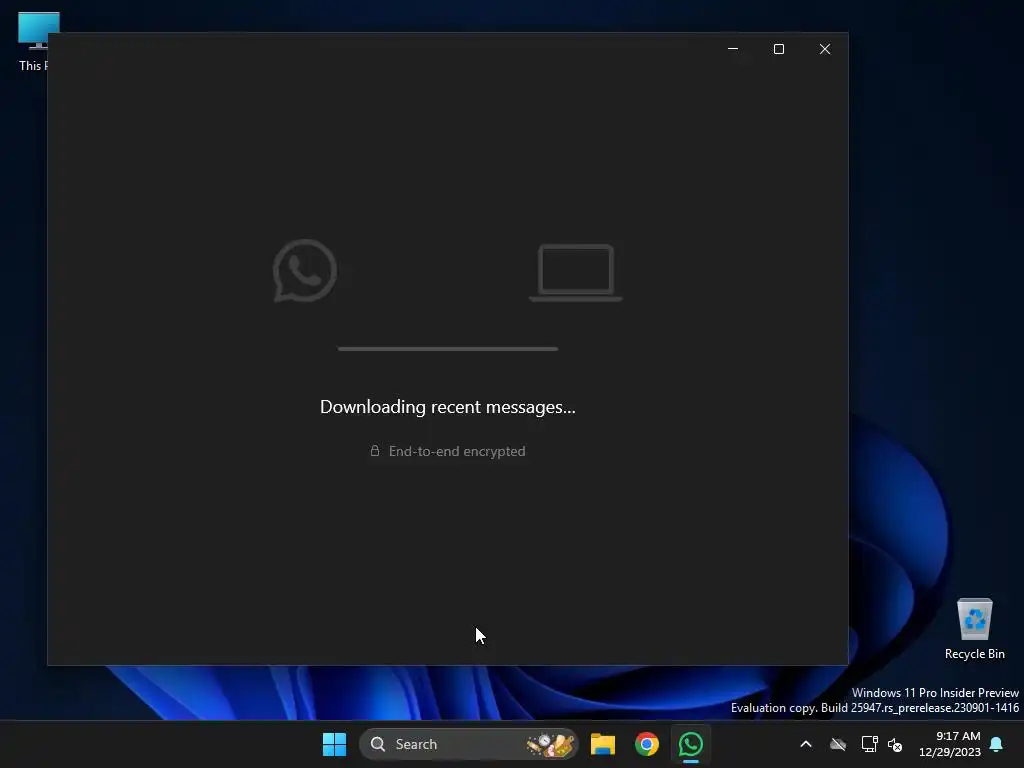The width and height of the screenshot is (1024, 768).
Task: Open File Explorer from the taskbar
Action: pyautogui.click(x=603, y=744)
